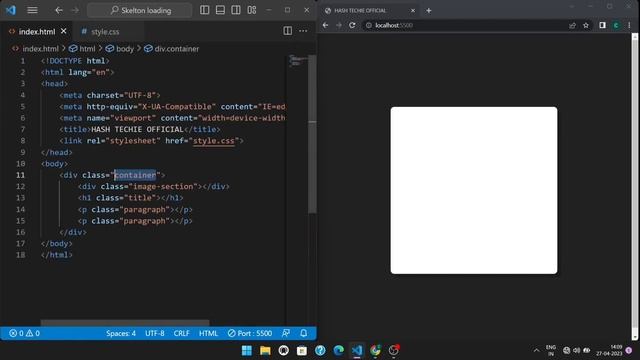Toggle the bottom panel layout icon
The height and width of the screenshot is (360, 640).
220,10
